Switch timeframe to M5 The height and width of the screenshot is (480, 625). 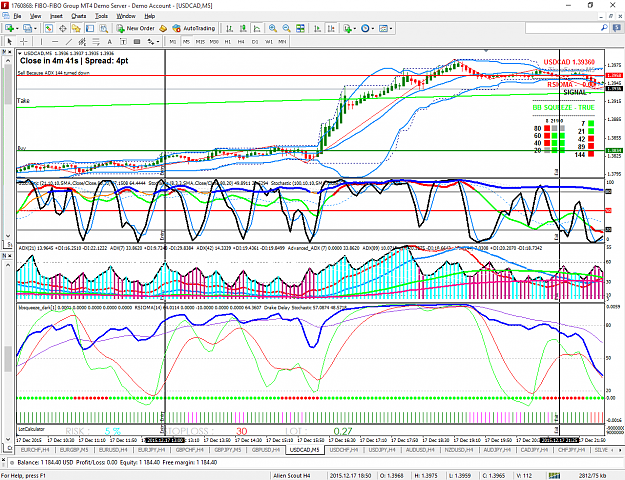[186, 41]
